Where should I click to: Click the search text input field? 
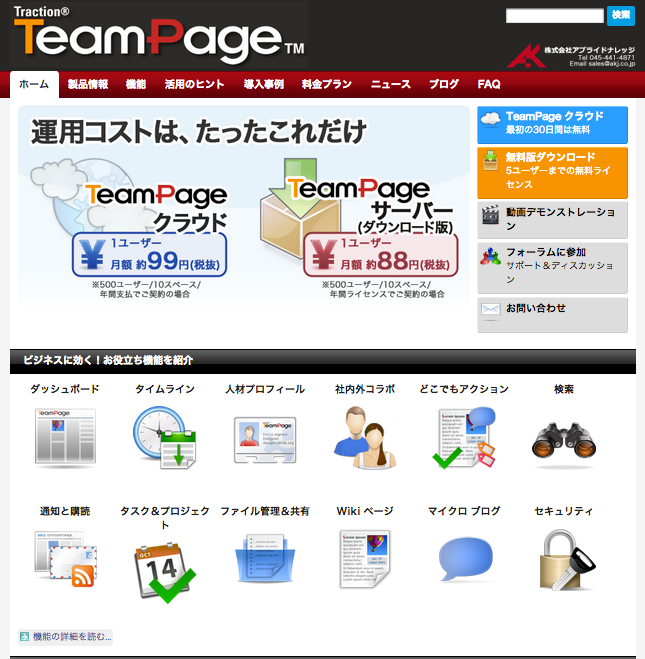pos(554,15)
